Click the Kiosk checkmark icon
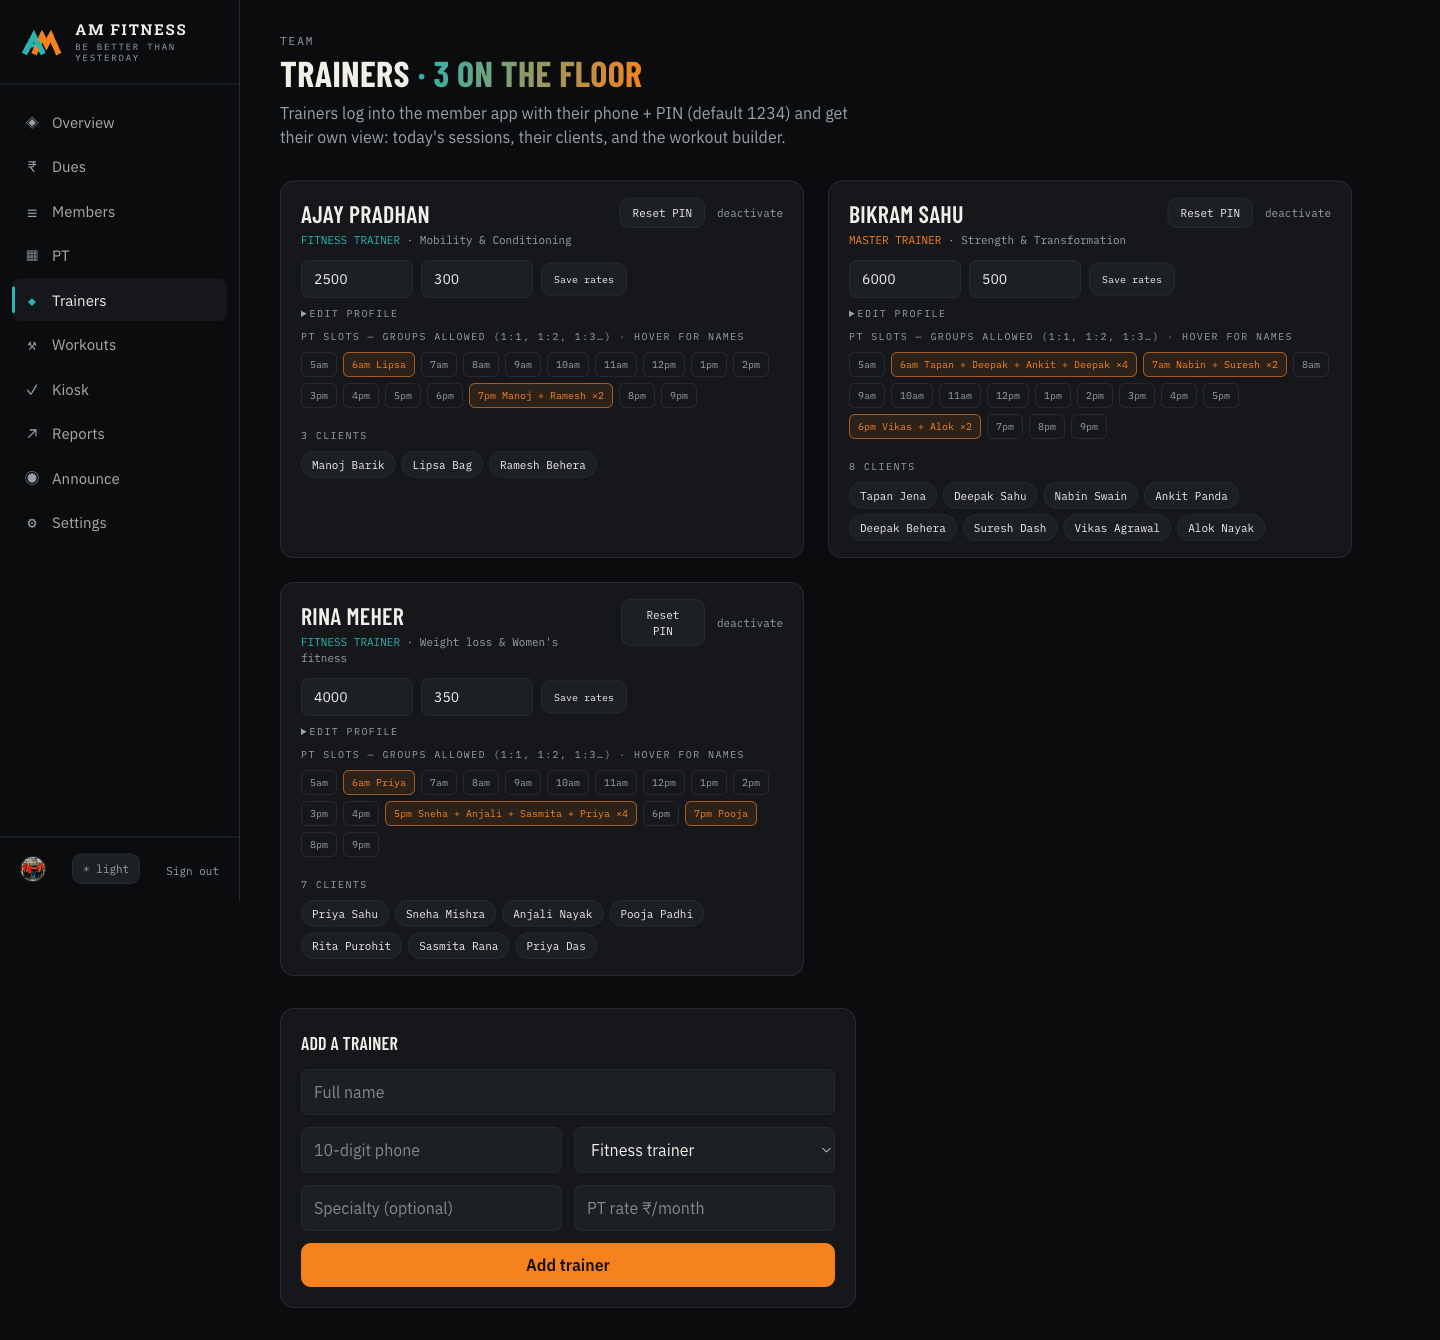This screenshot has height=1340, width=1440. (x=32, y=390)
